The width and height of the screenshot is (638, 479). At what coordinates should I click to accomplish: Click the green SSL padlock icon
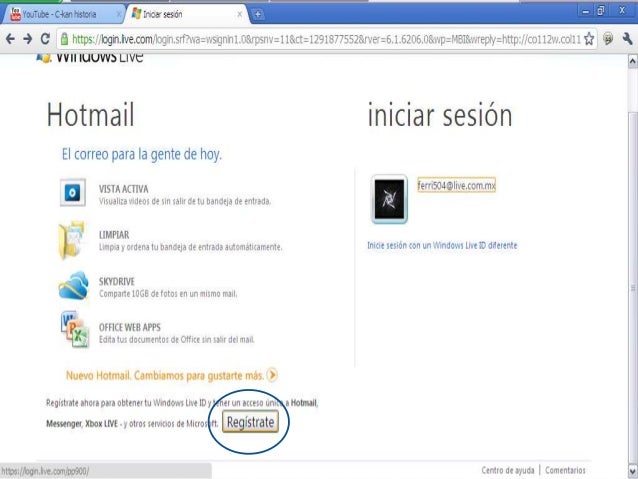pyautogui.click(x=64, y=39)
